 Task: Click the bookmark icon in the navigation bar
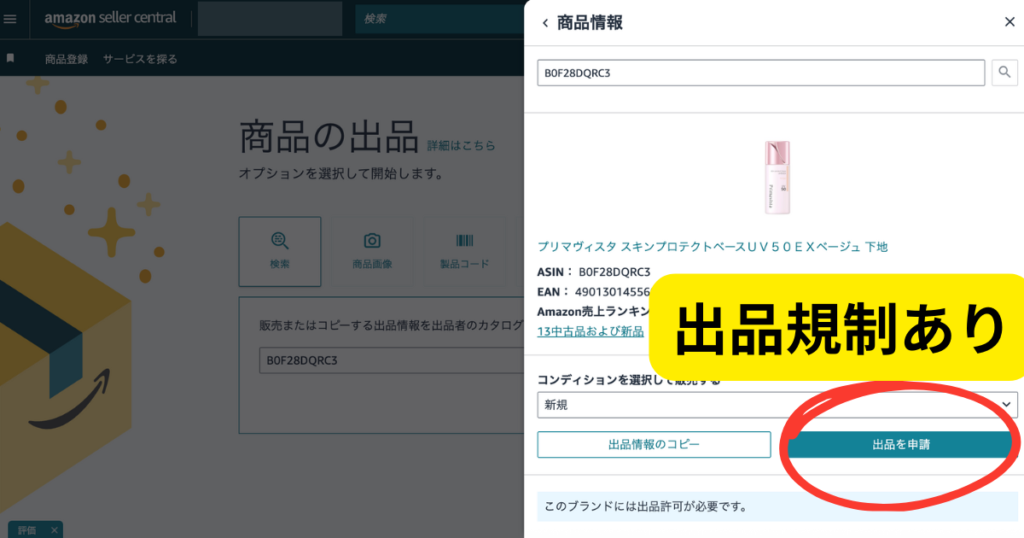click(x=10, y=58)
